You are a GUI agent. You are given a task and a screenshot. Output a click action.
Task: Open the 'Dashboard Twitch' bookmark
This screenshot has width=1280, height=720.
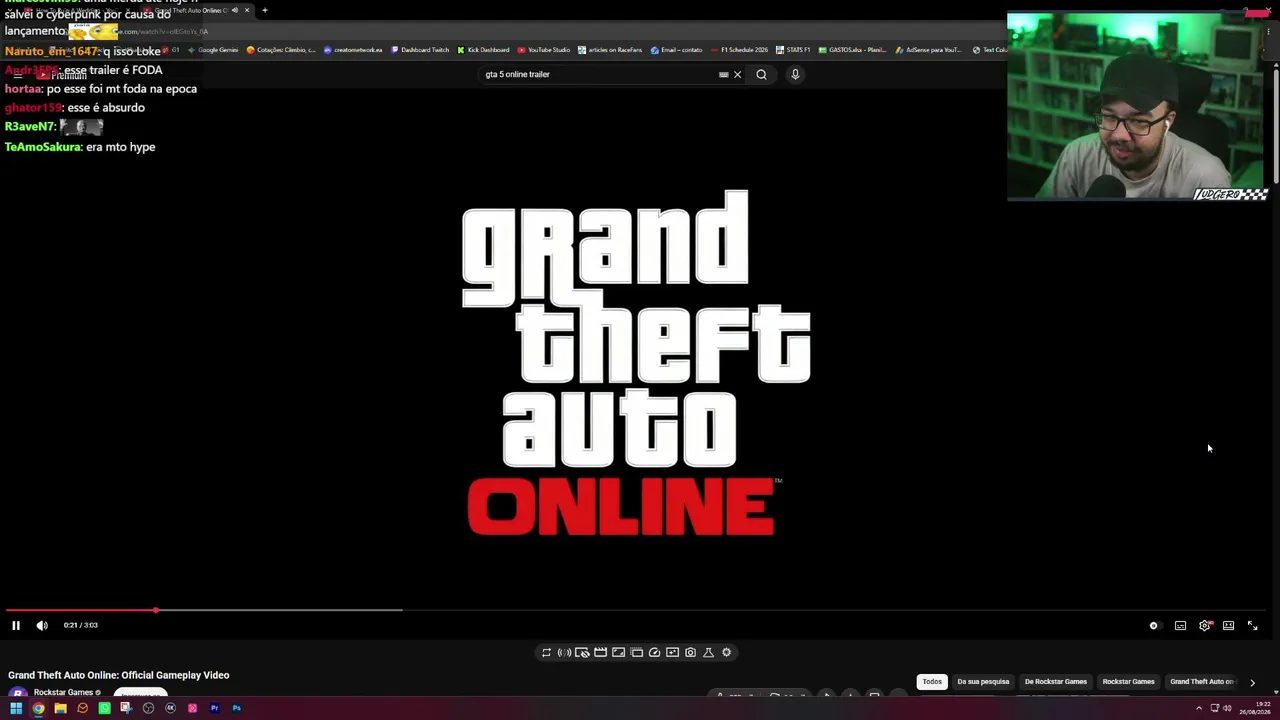(420, 50)
